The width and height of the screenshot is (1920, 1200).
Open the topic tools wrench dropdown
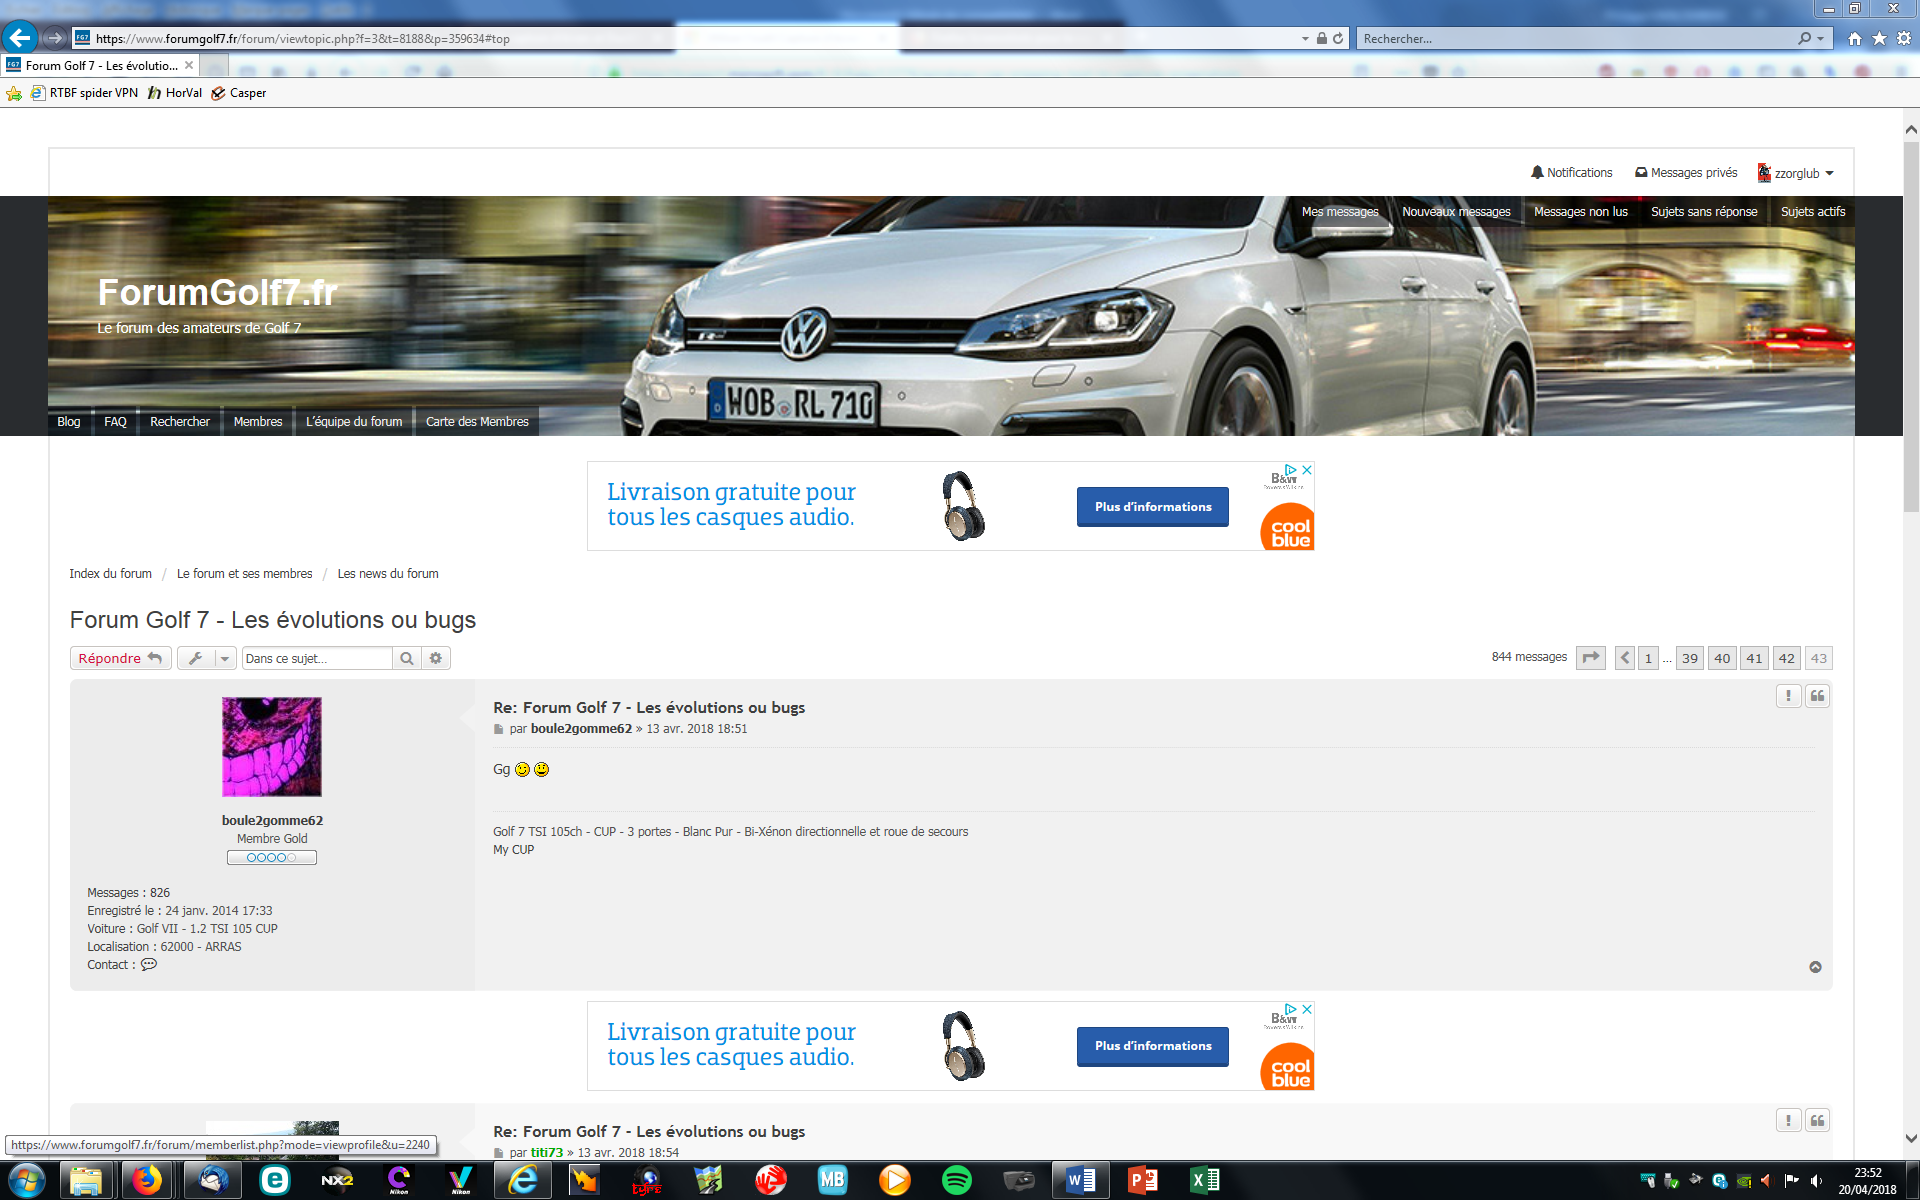(x=207, y=658)
